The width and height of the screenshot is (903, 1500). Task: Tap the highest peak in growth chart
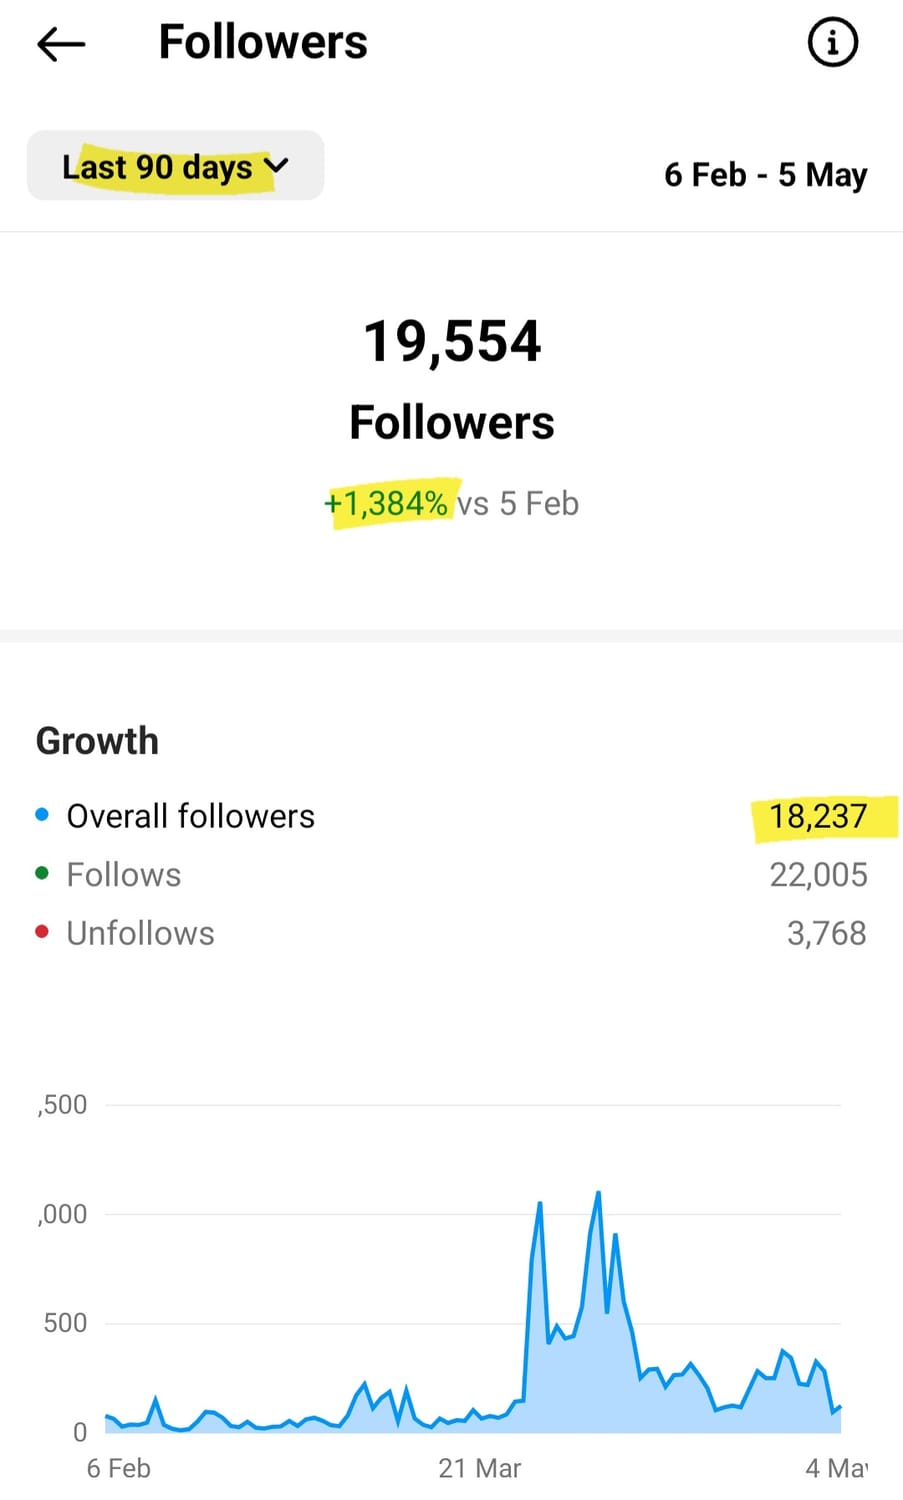598,1193
